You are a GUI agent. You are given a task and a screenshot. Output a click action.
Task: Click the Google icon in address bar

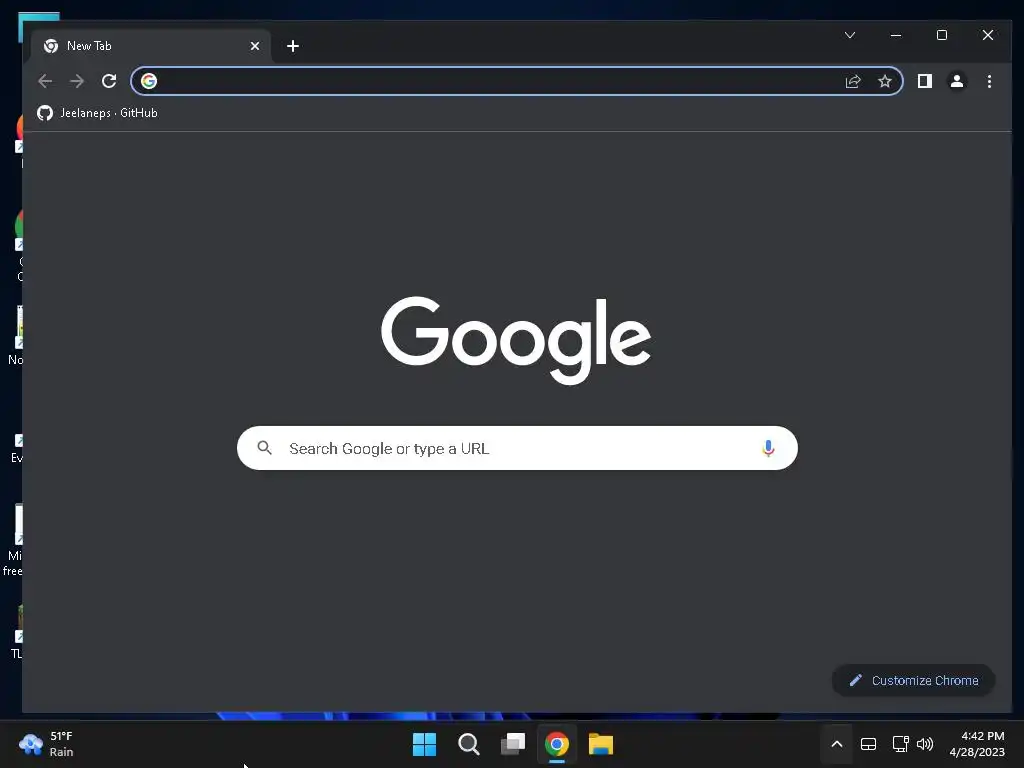pyautogui.click(x=149, y=81)
